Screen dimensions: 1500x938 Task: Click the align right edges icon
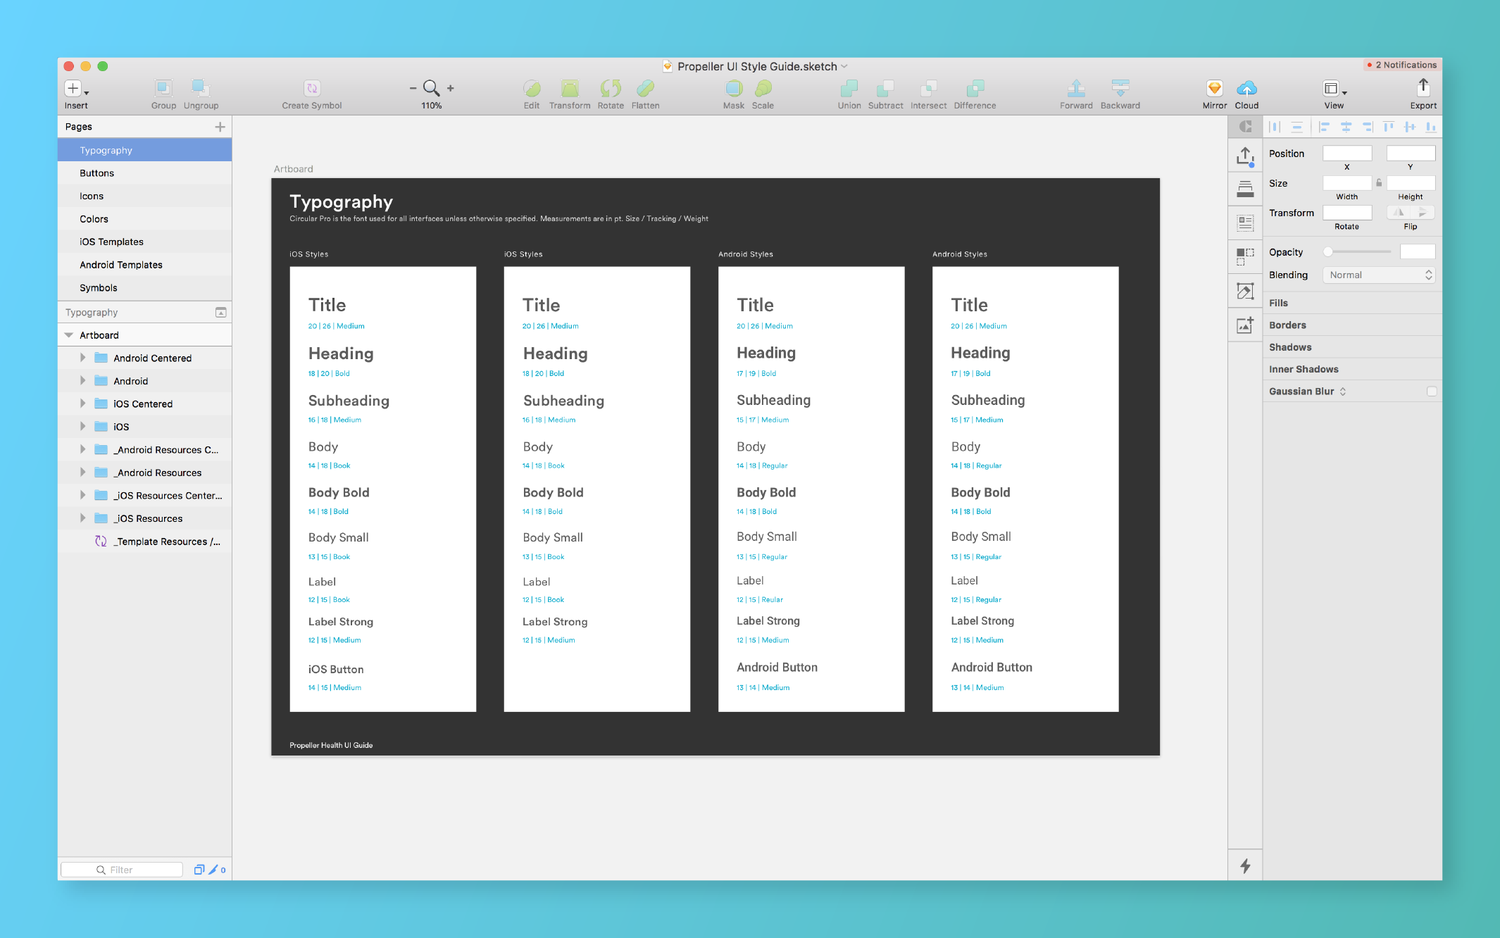[1367, 127]
